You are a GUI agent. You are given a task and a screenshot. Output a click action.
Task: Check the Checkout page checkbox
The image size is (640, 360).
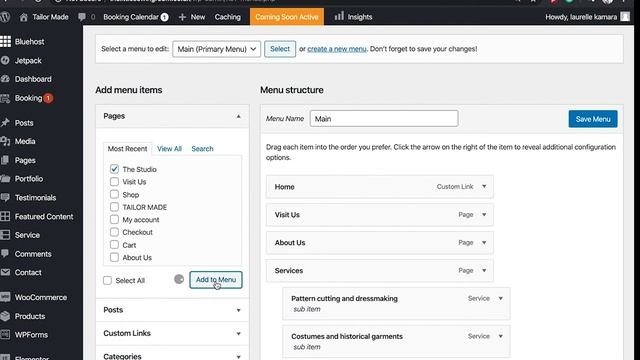tap(114, 232)
